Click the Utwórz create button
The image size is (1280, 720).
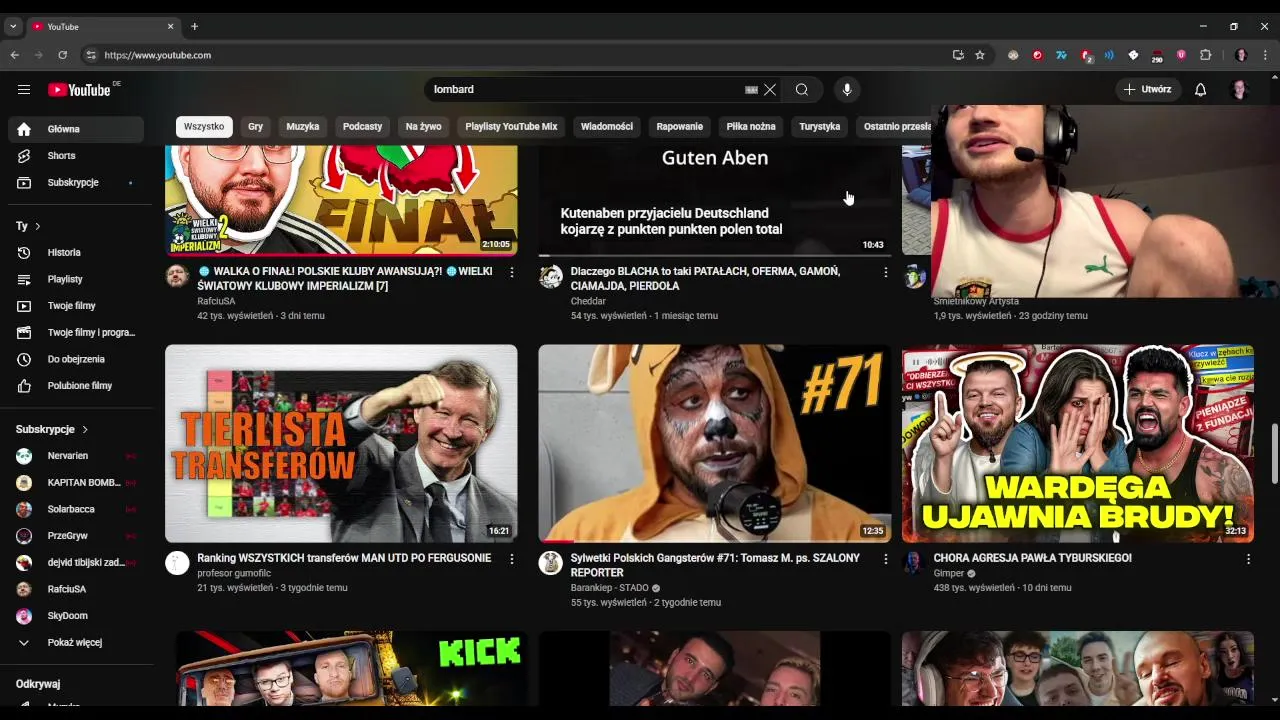(1147, 90)
